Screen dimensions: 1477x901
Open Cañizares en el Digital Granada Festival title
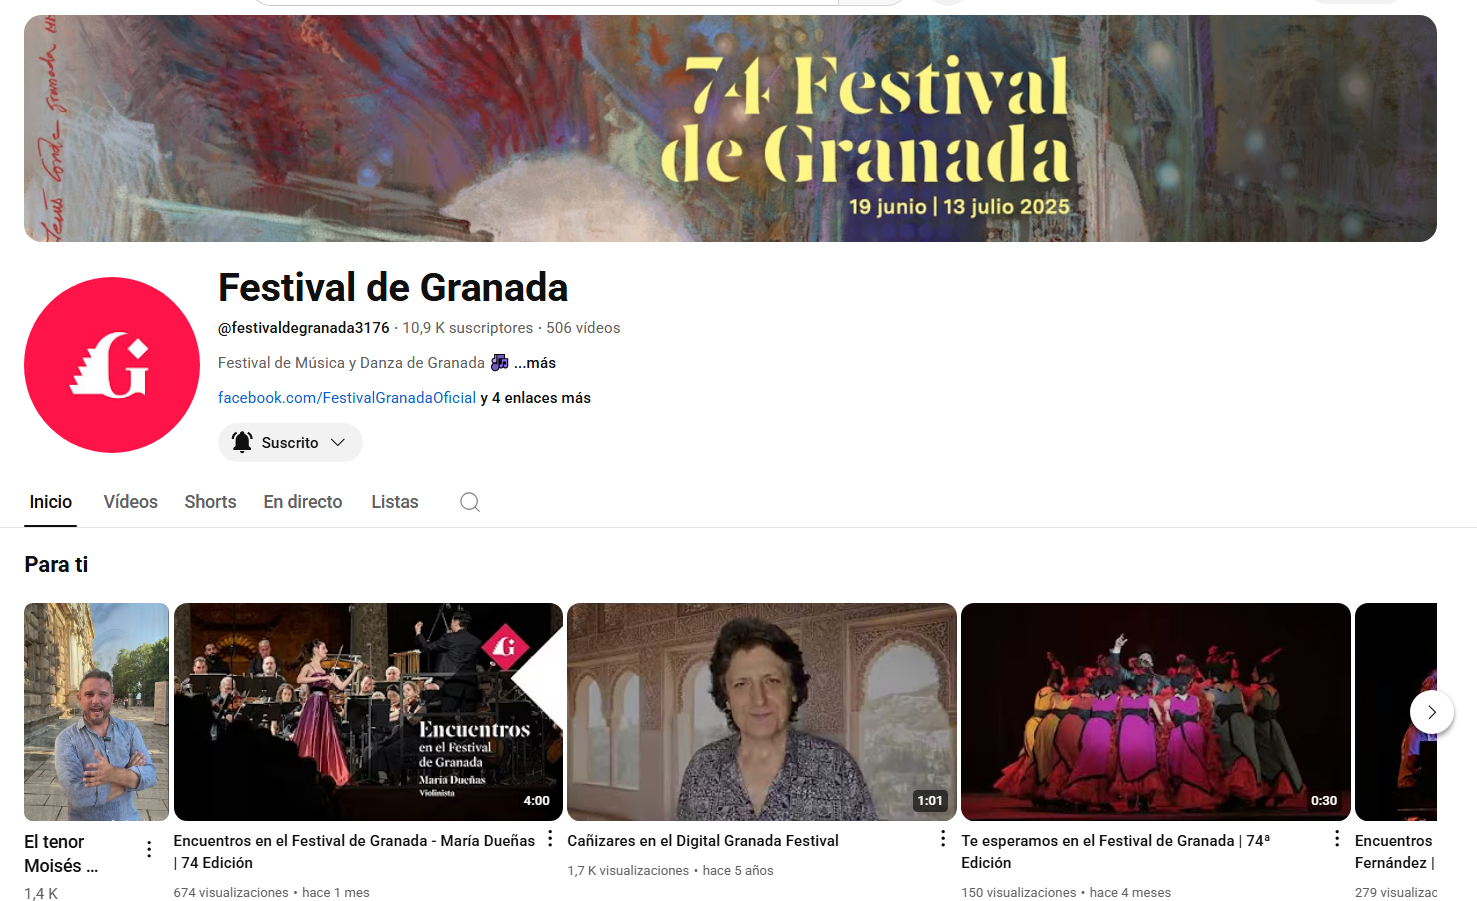pos(703,841)
